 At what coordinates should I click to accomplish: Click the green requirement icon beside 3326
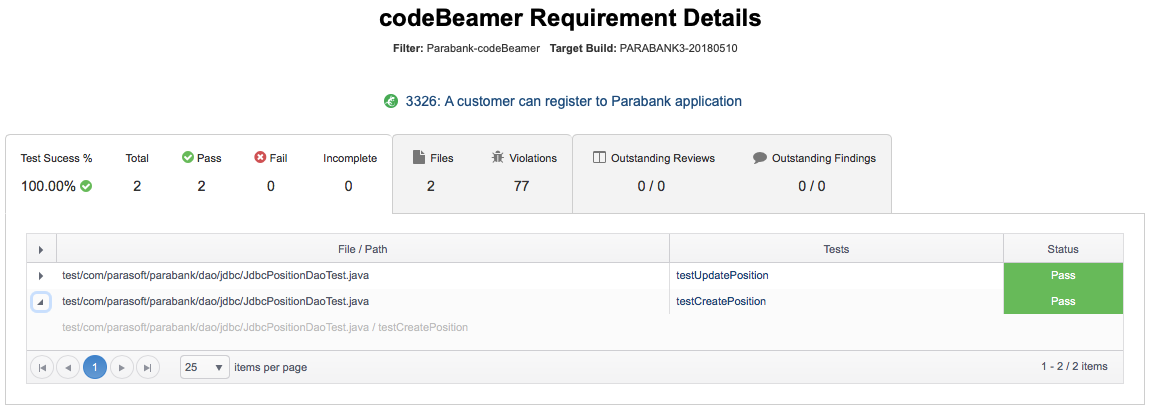pos(391,101)
